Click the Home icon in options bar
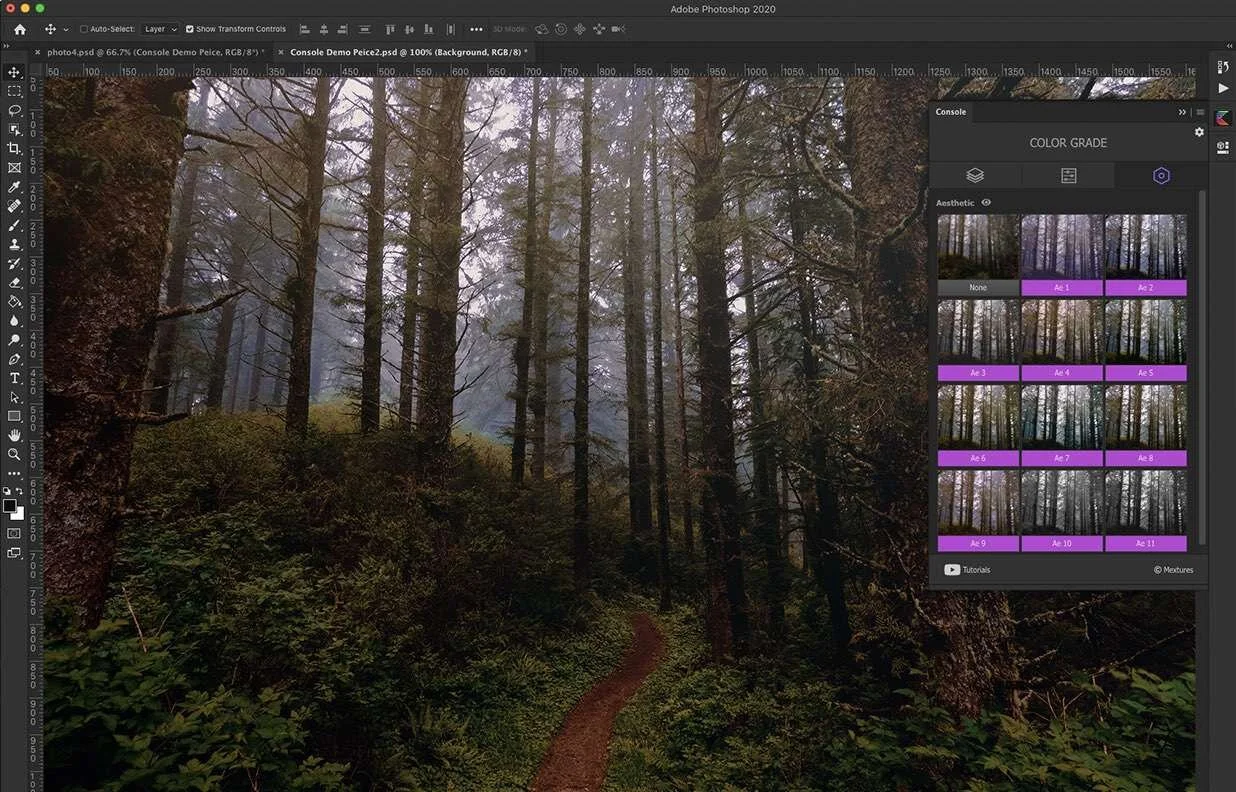1236x792 pixels. 19,29
